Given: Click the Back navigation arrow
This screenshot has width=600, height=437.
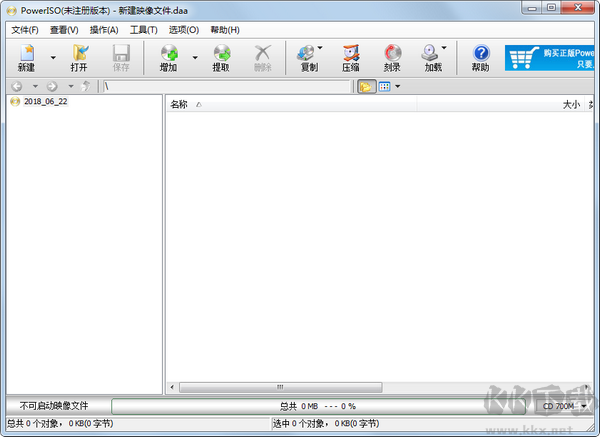Looking at the screenshot, I should click(16, 86).
